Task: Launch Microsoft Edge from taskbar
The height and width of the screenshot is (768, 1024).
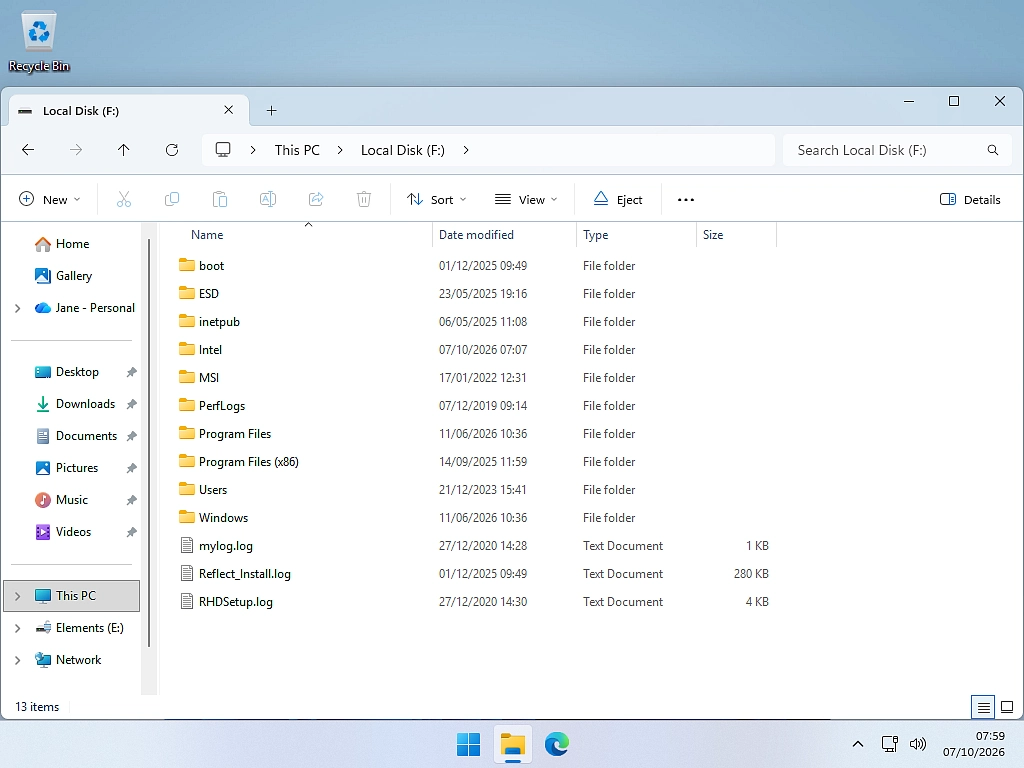Action: click(556, 744)
